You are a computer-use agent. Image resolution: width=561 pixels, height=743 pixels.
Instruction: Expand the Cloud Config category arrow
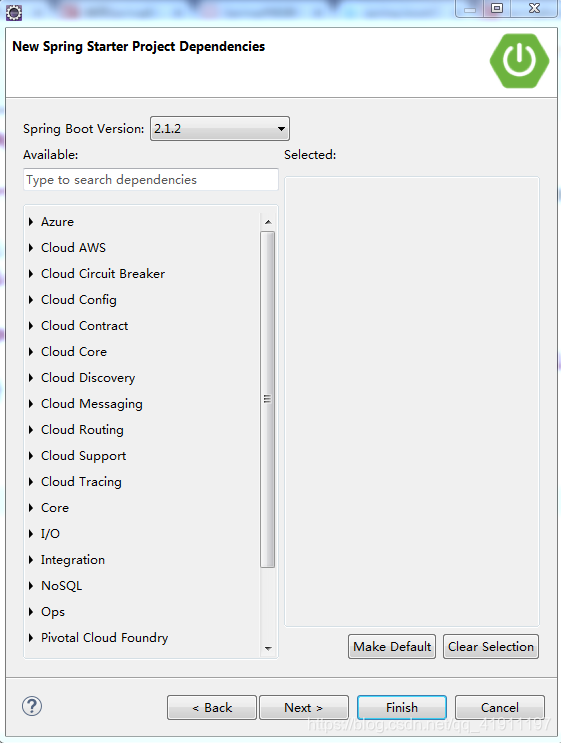click(x=31, y=300)
